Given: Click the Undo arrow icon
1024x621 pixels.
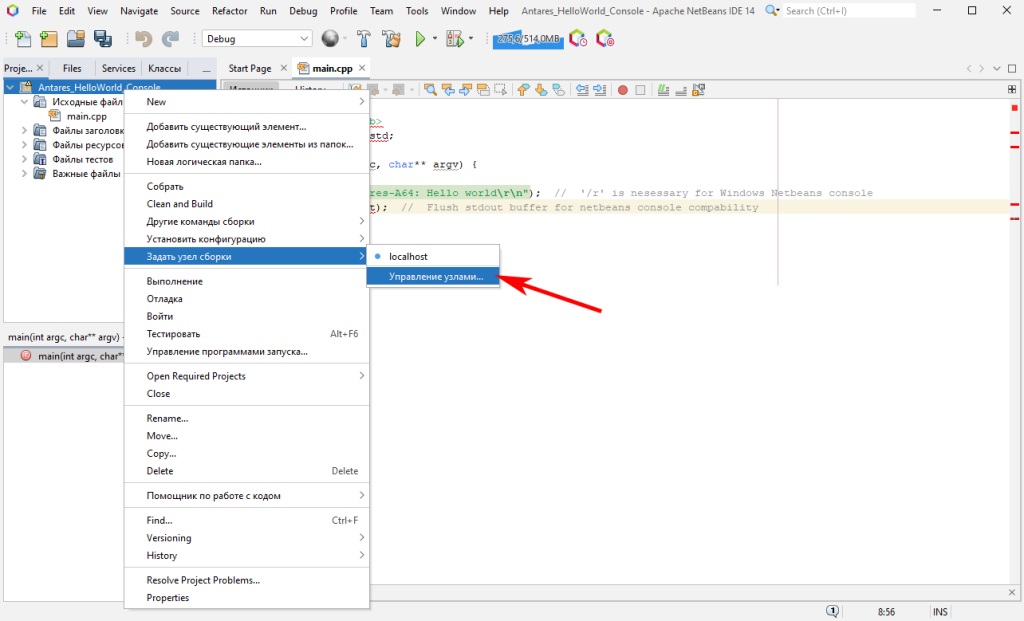Looking at the screenshot, I should point(144,39).
